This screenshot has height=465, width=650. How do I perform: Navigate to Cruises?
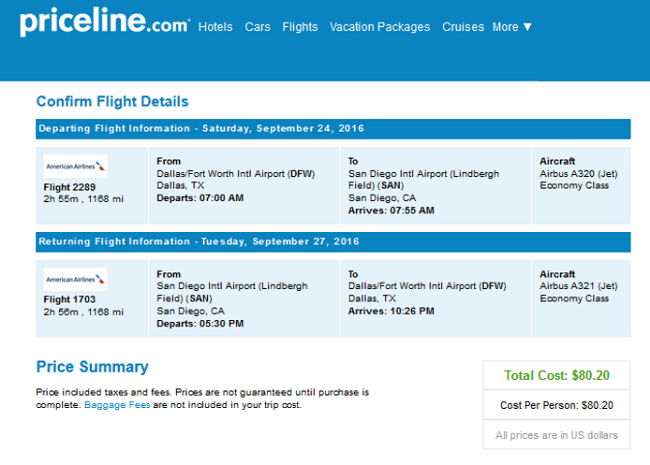[x=463, y=27]
